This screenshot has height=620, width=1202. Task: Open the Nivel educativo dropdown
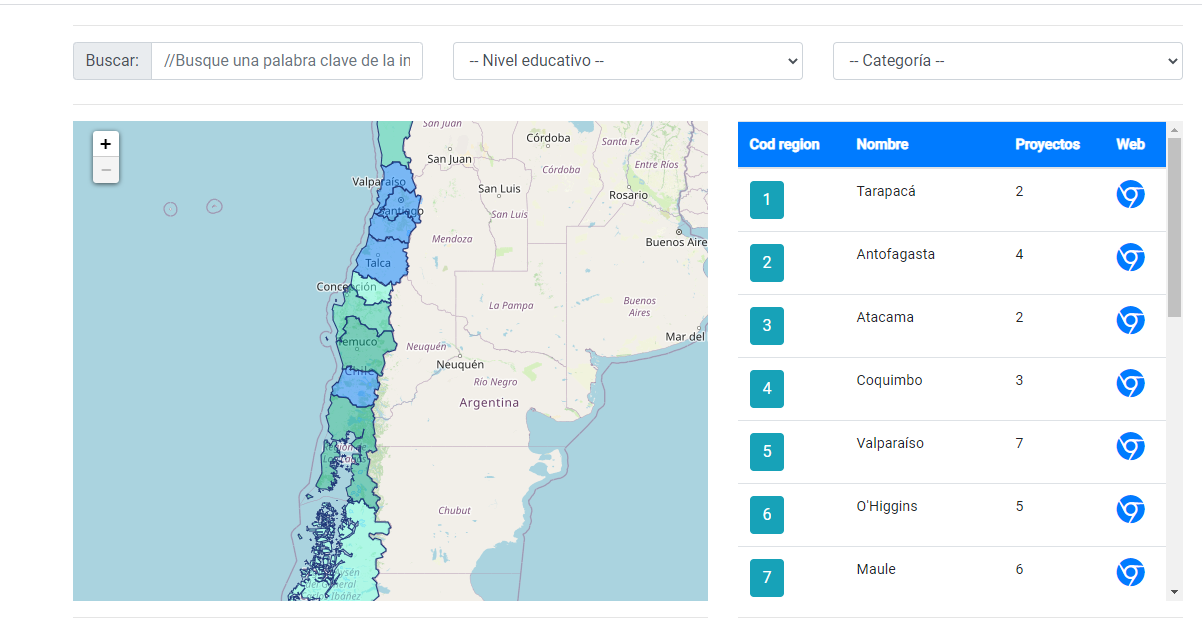coord(628,61)
